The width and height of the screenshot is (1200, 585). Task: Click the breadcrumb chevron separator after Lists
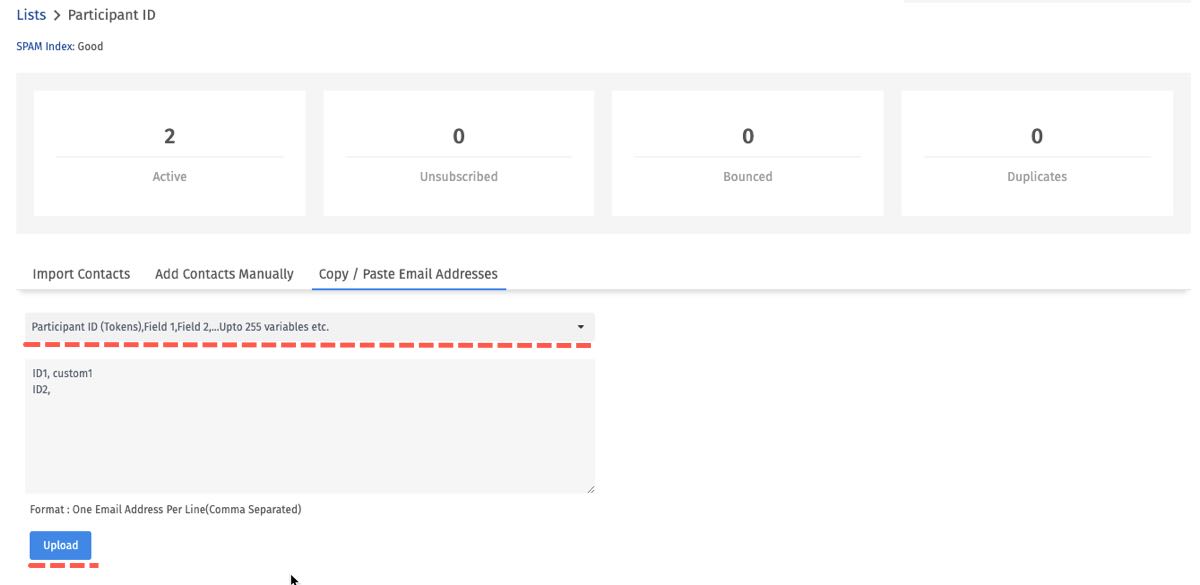tap(57, 16)
